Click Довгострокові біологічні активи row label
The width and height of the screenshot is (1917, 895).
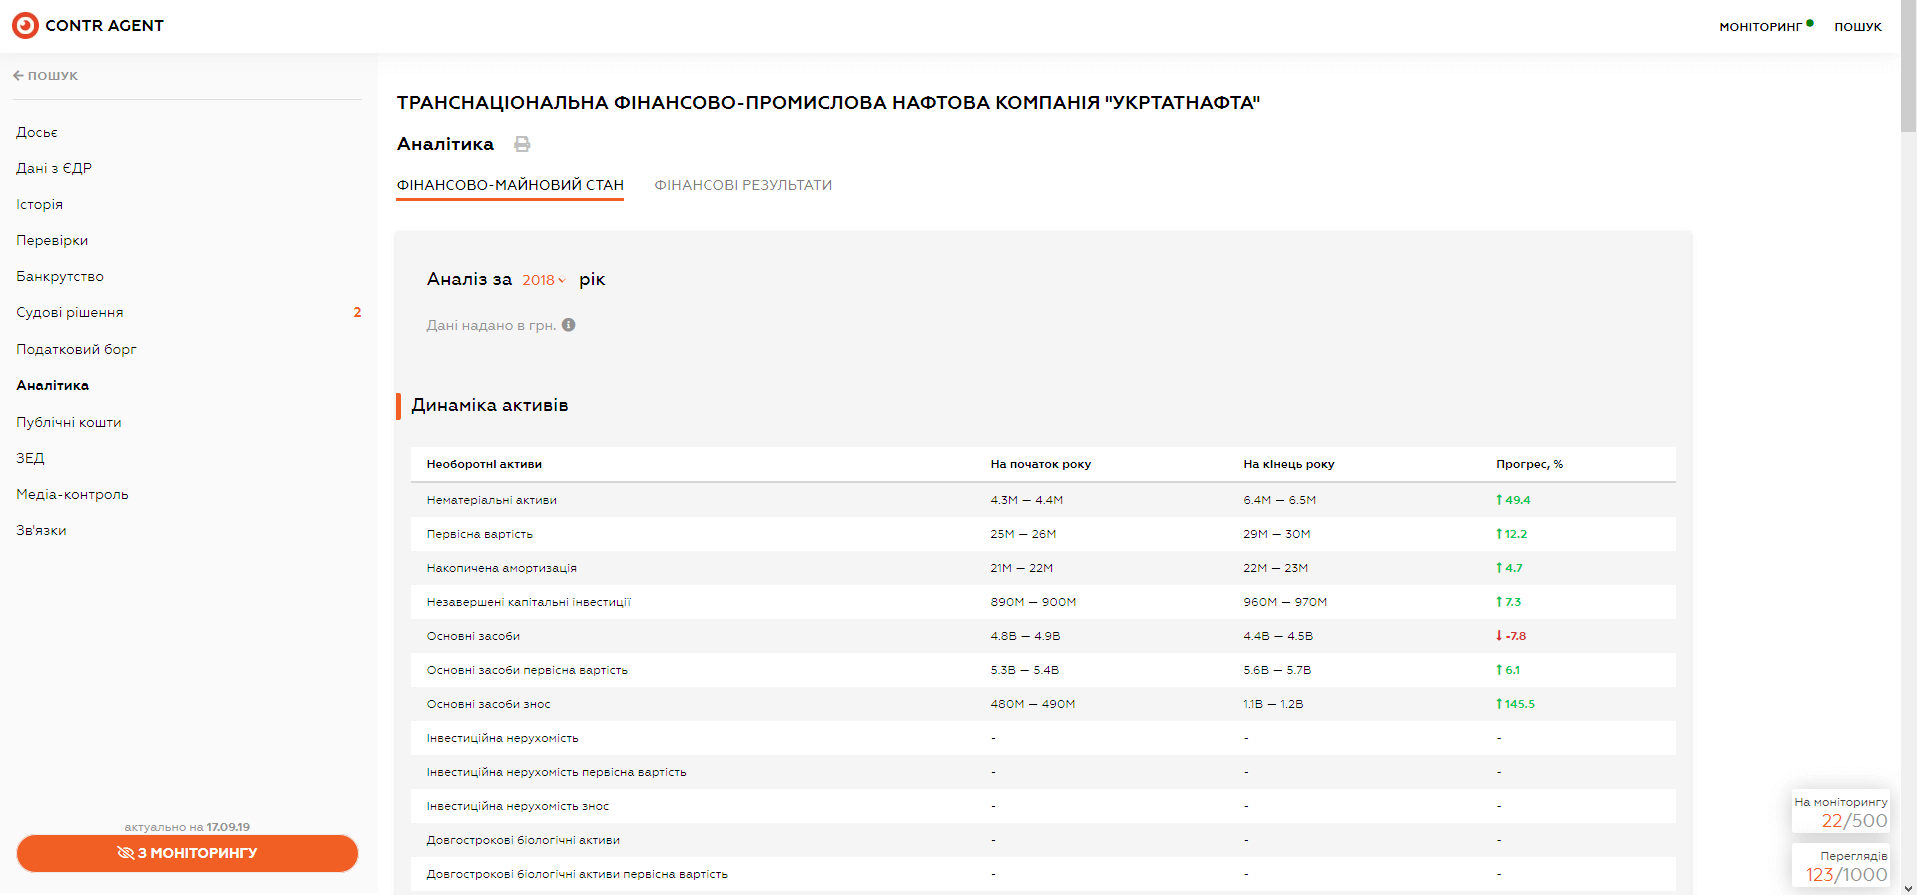(x=523, y=840)
